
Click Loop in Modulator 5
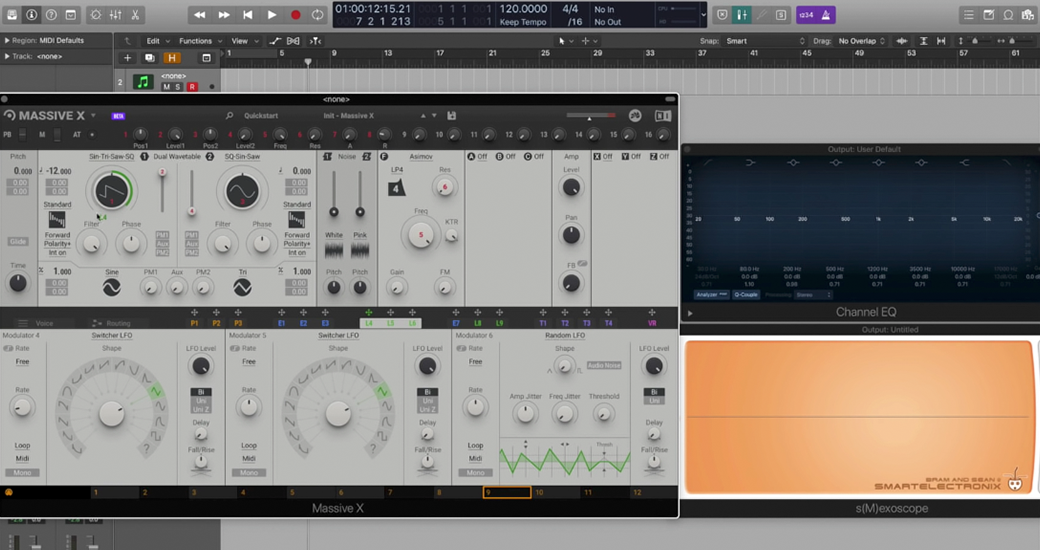[249, 445]
